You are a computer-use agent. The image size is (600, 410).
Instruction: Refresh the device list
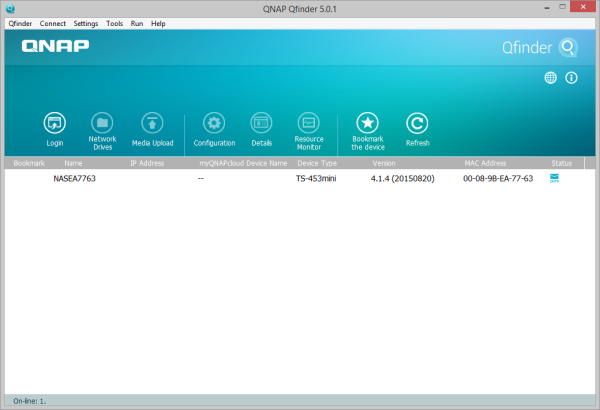(417, 123)
